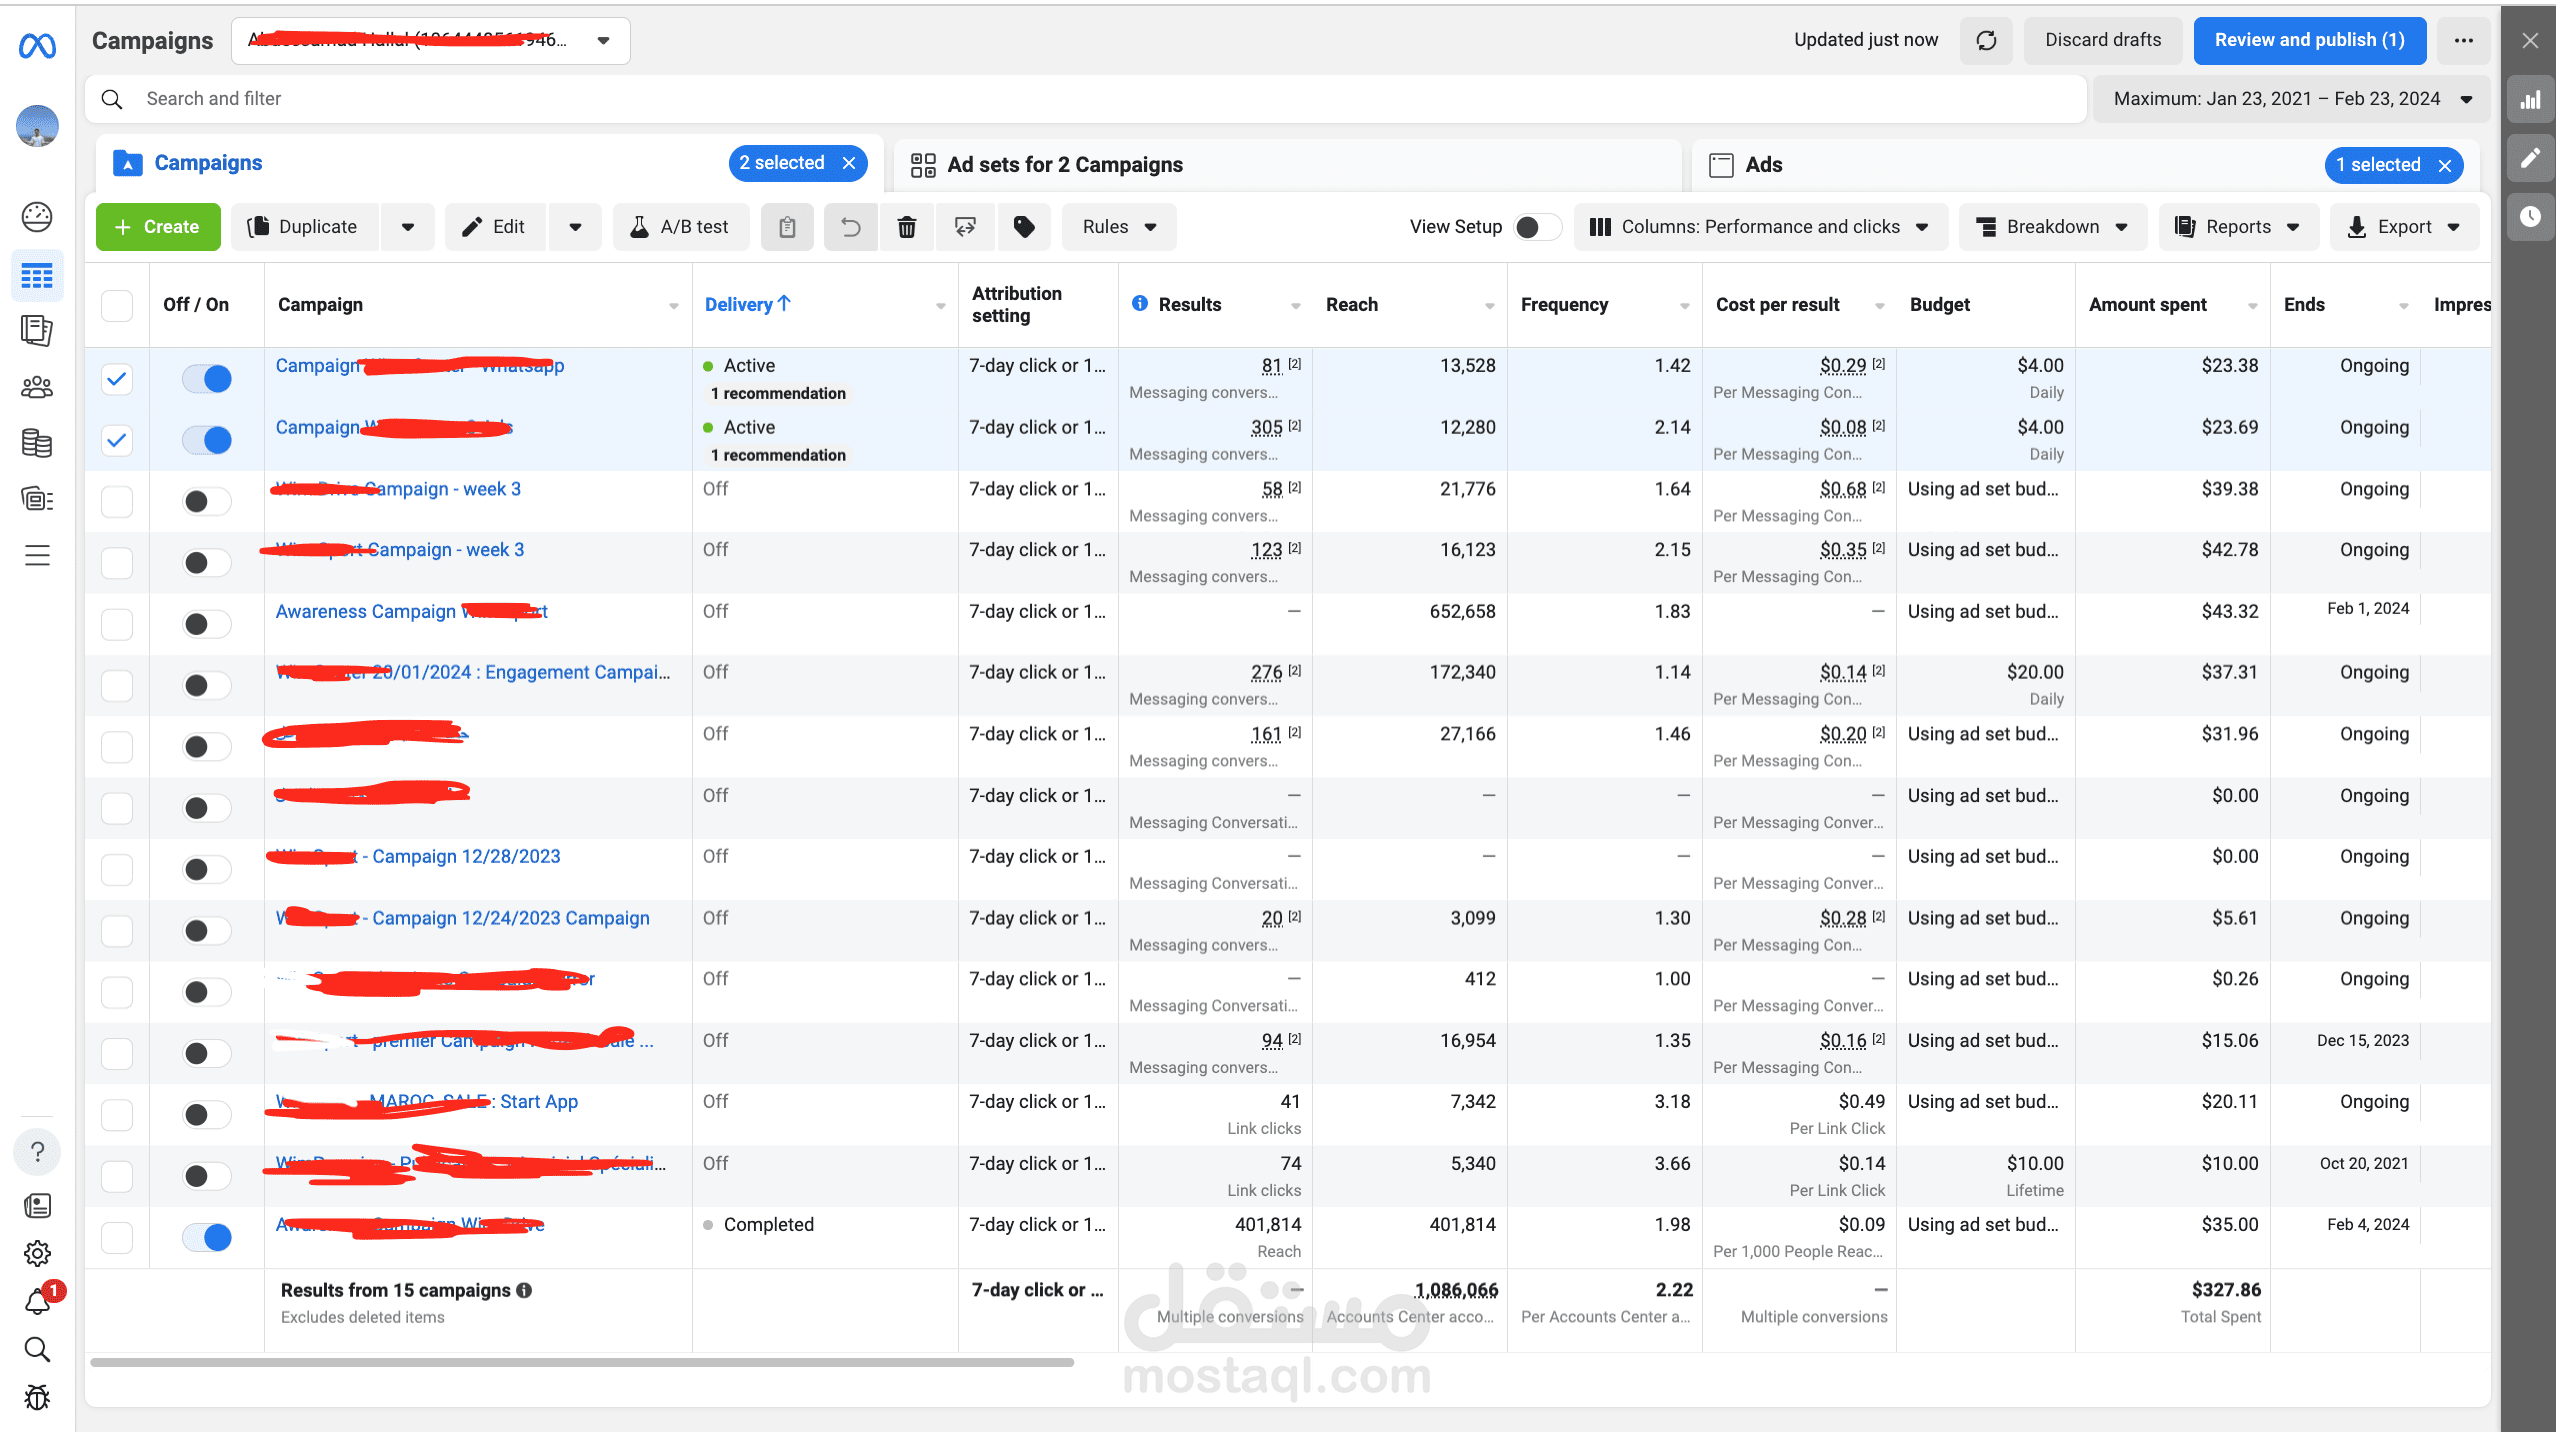The width and height of the screenshot is (2556, 1432).
Task: Click the trash delete icon in toolbar
Action: (x=906, y=227)
